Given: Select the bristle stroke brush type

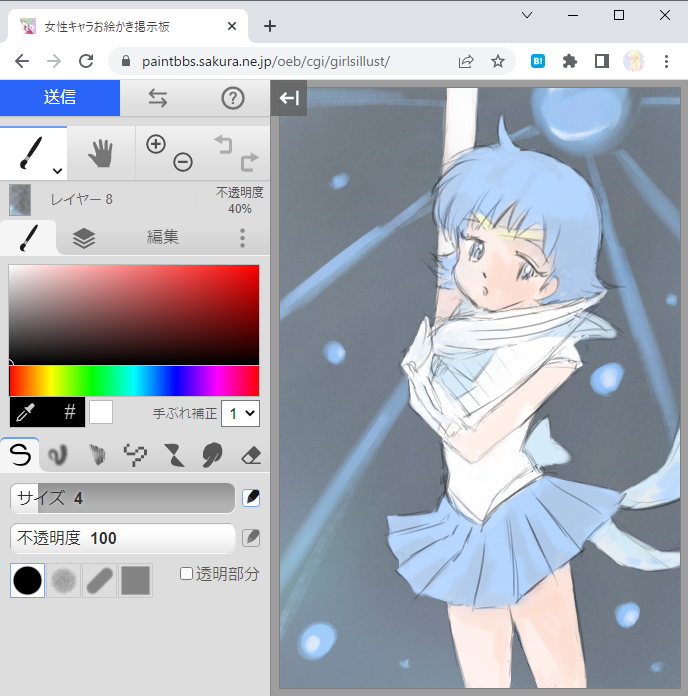Looking at the screenshot, I should click(x=97, y=455).
